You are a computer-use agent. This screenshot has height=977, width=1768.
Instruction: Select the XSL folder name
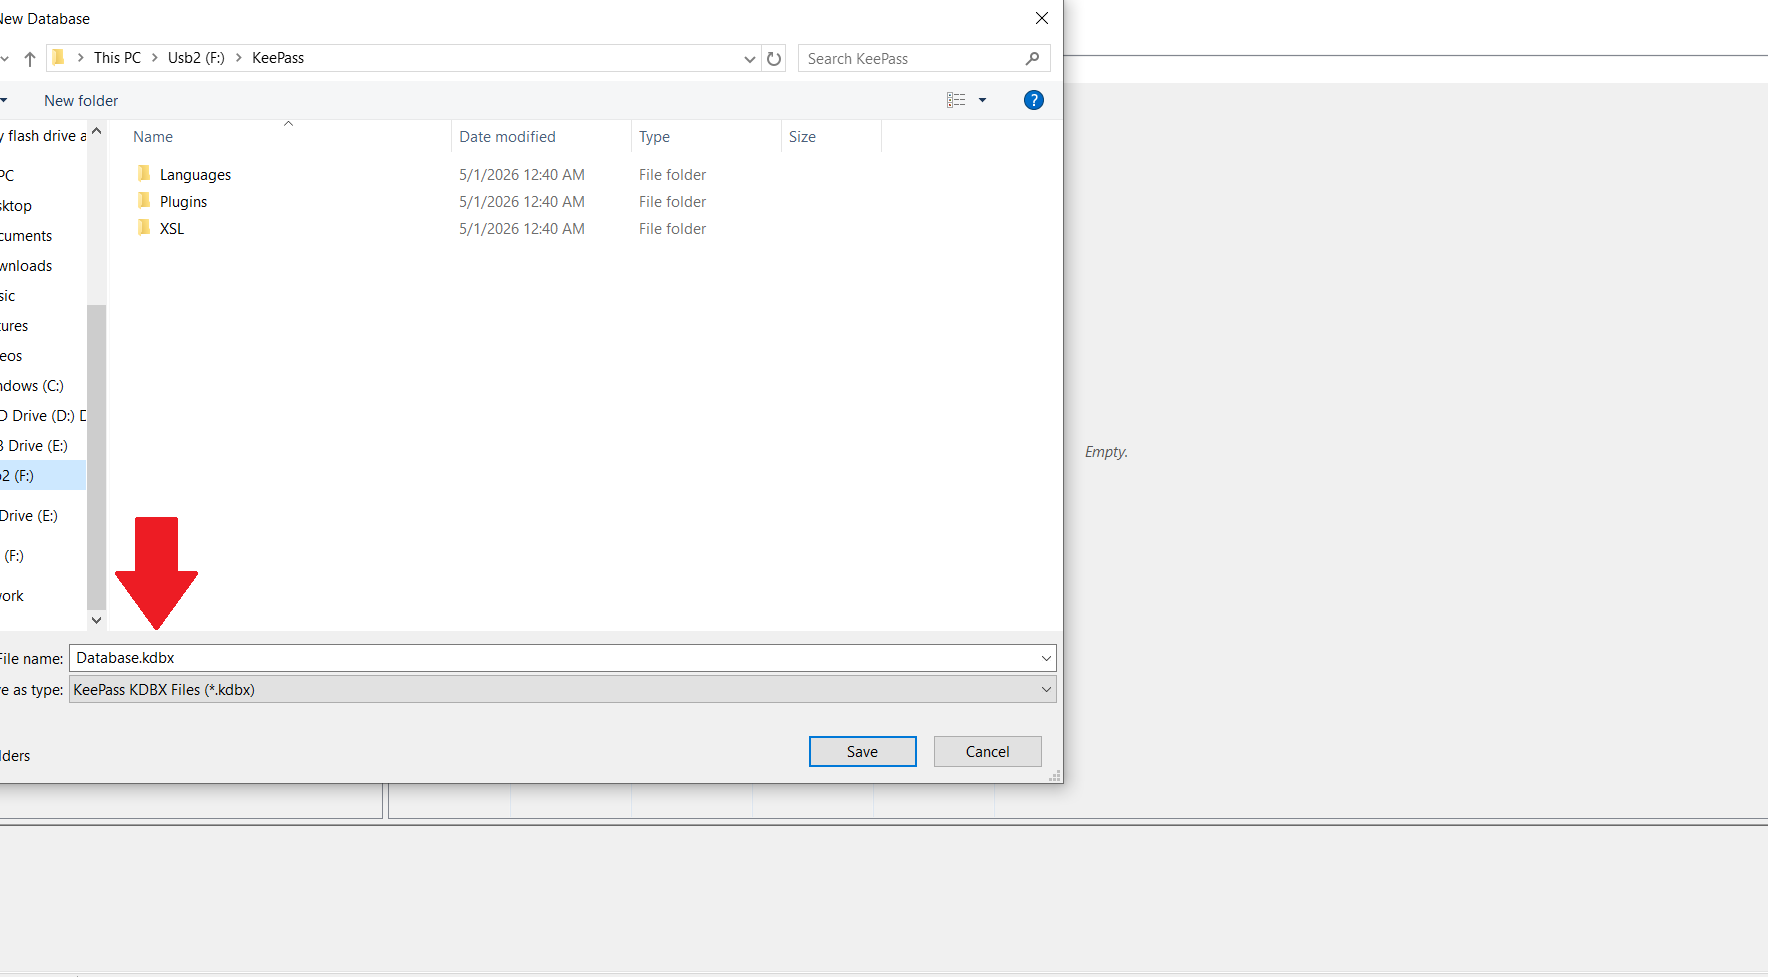click(172, 229)
